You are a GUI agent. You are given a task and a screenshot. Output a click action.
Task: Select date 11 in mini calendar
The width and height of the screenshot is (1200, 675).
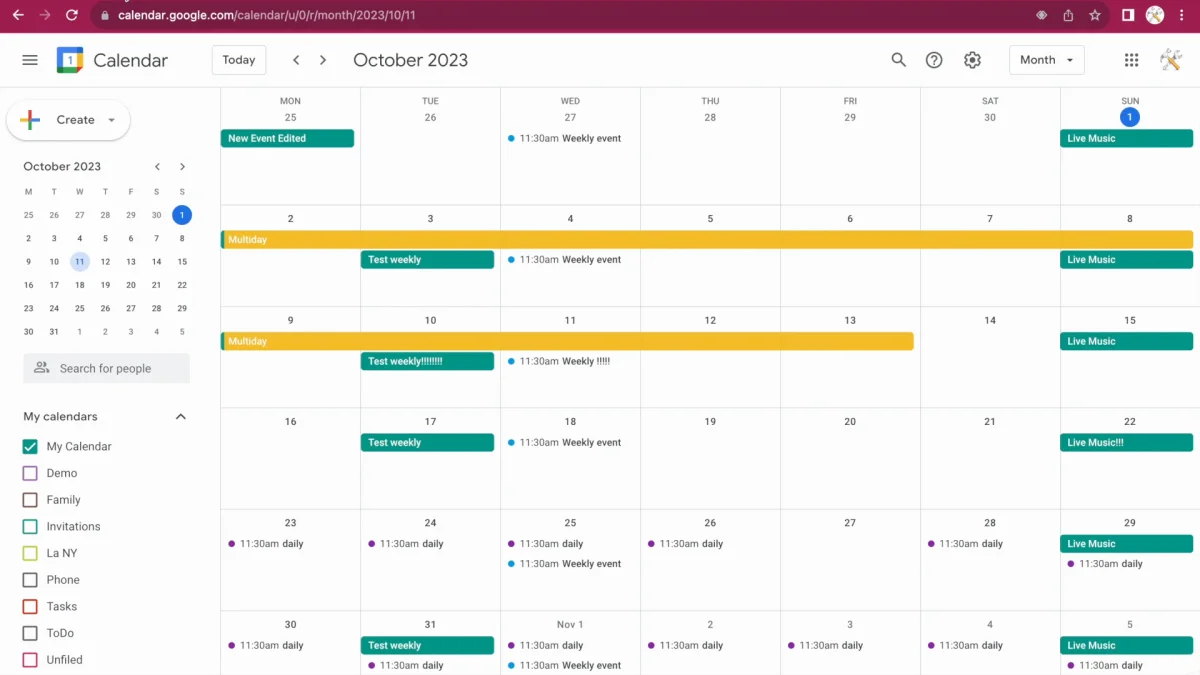coord(80,262)
